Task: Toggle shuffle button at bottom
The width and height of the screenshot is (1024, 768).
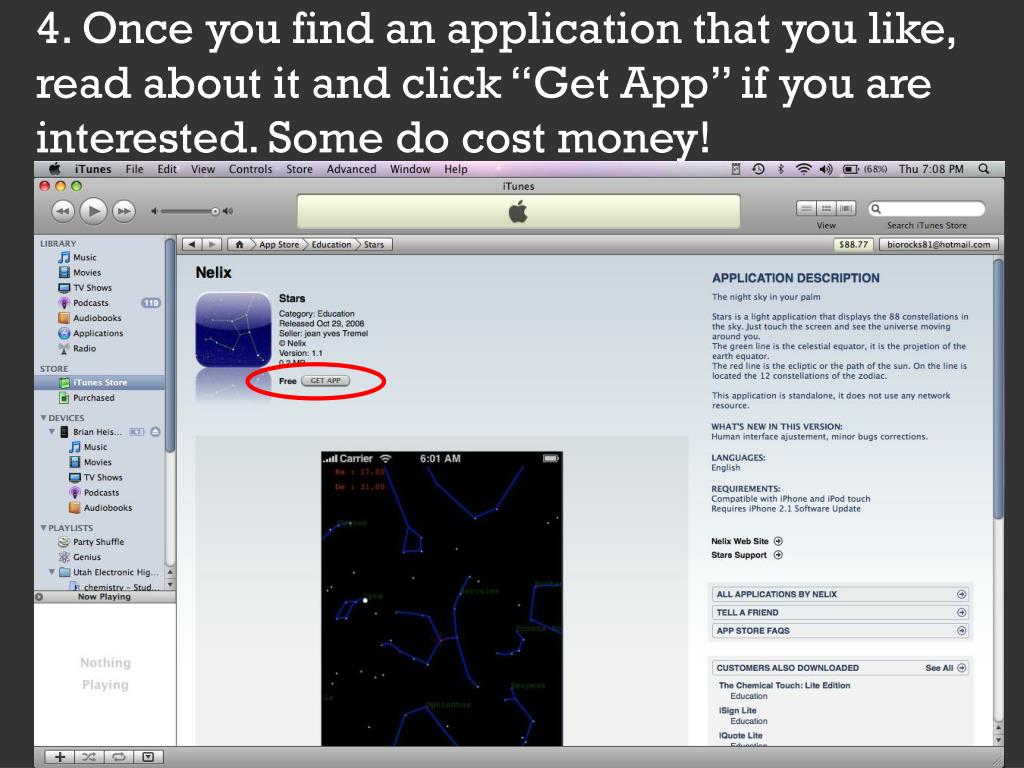Action: pyautogui.click(x=89, y=757)
